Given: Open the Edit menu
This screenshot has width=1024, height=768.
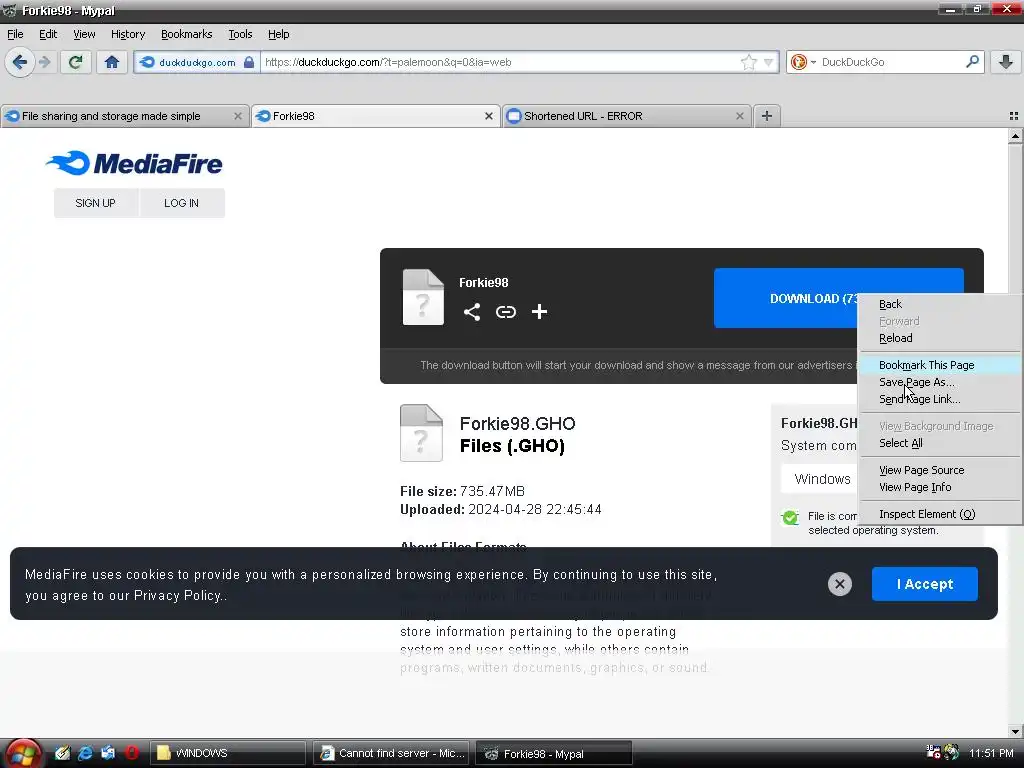Looking at the screenshot, I should coord(48,34).
